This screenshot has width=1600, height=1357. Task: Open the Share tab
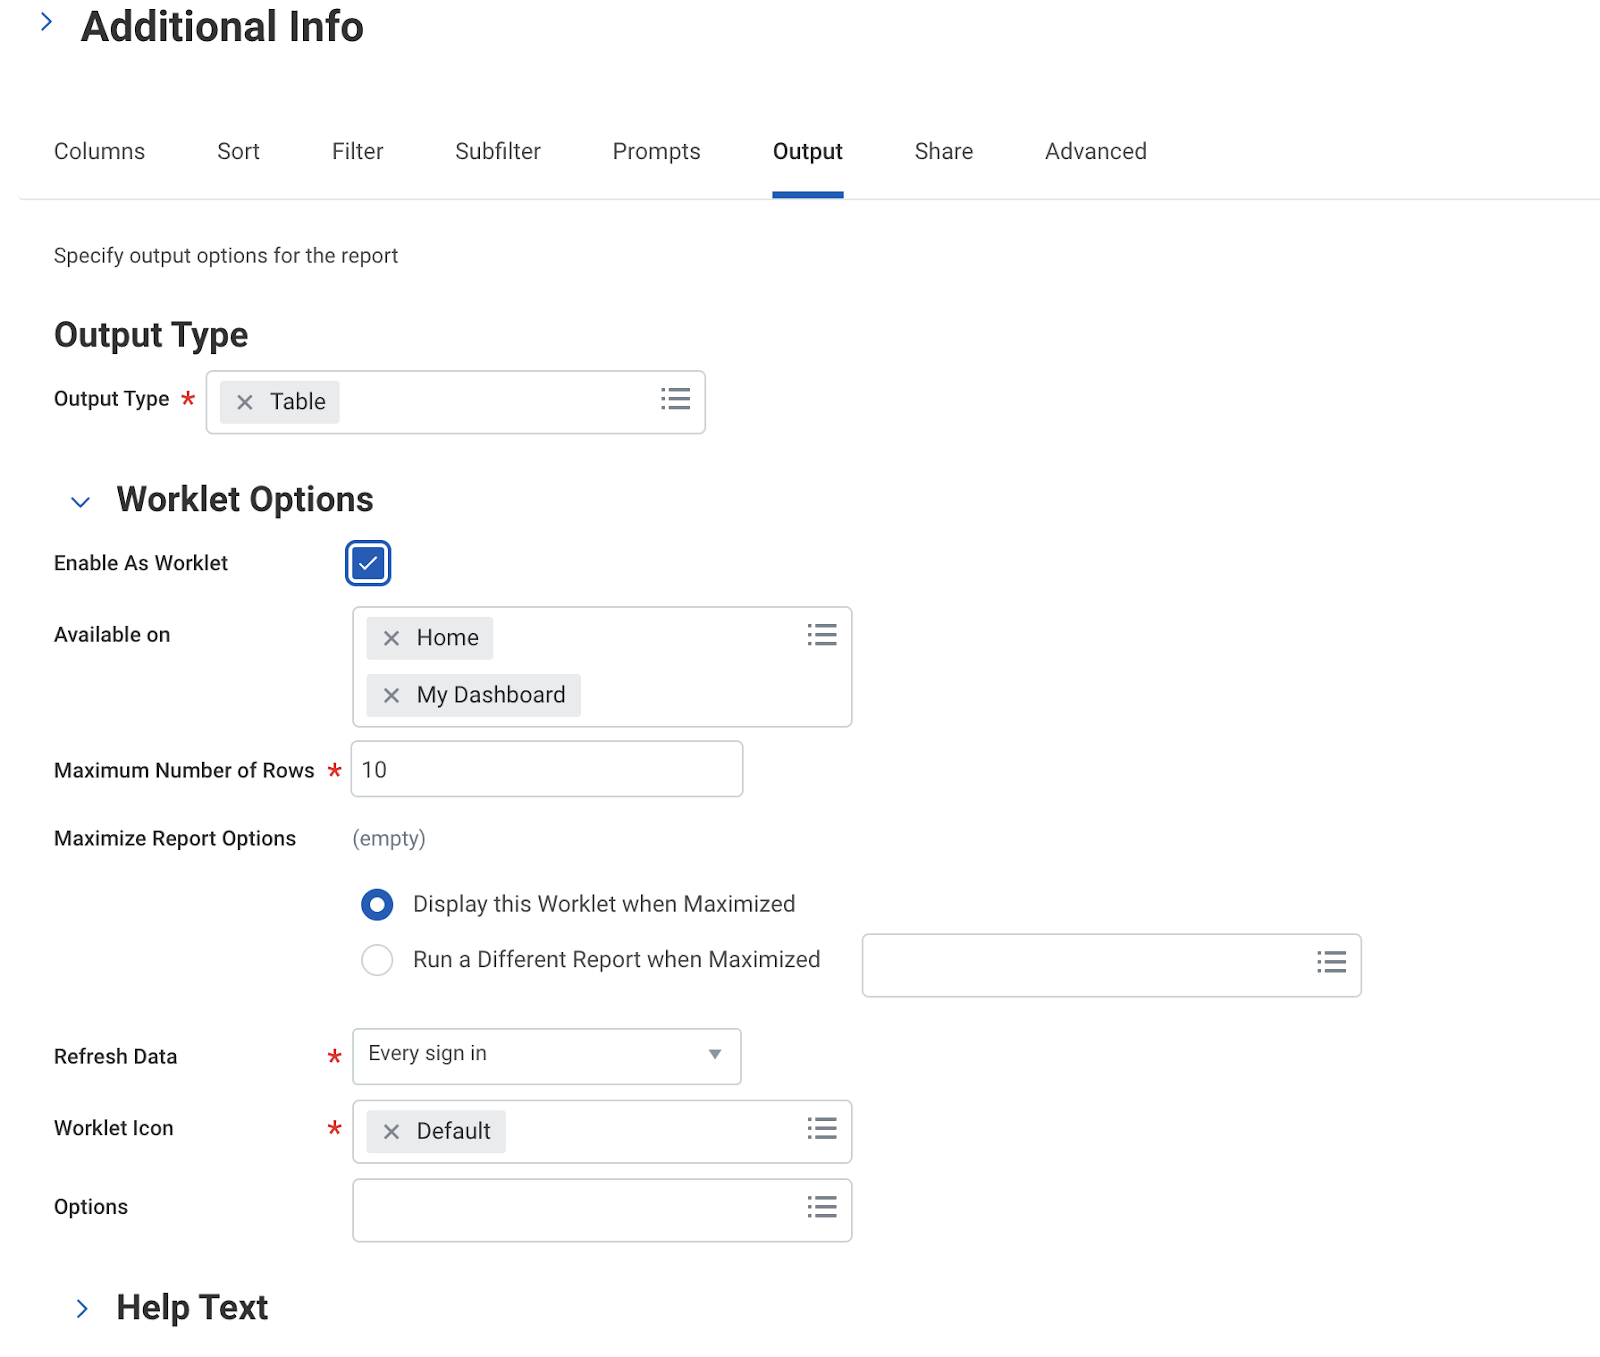click(943, 151)
